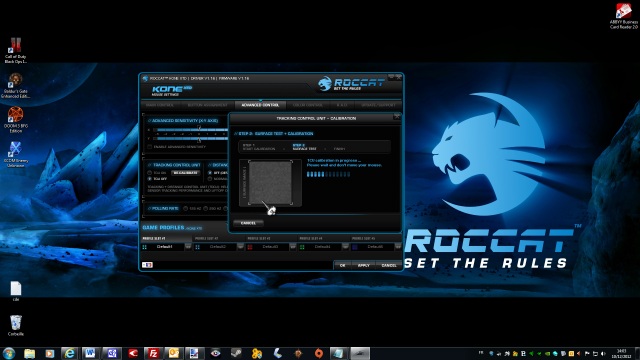Viewport: 640px width, 360px height.
Task: Click Cancel next to the Apply button
Action: [x=389, y=265]
